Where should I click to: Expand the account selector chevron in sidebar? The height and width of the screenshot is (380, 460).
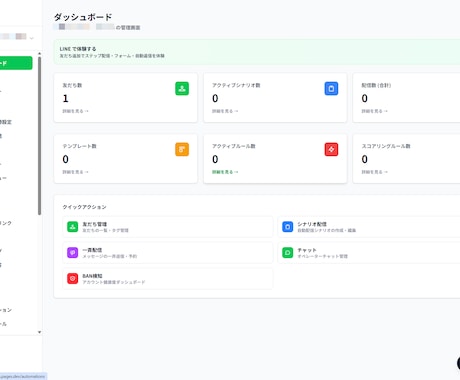pyautogui.click(x=31, y=38)
